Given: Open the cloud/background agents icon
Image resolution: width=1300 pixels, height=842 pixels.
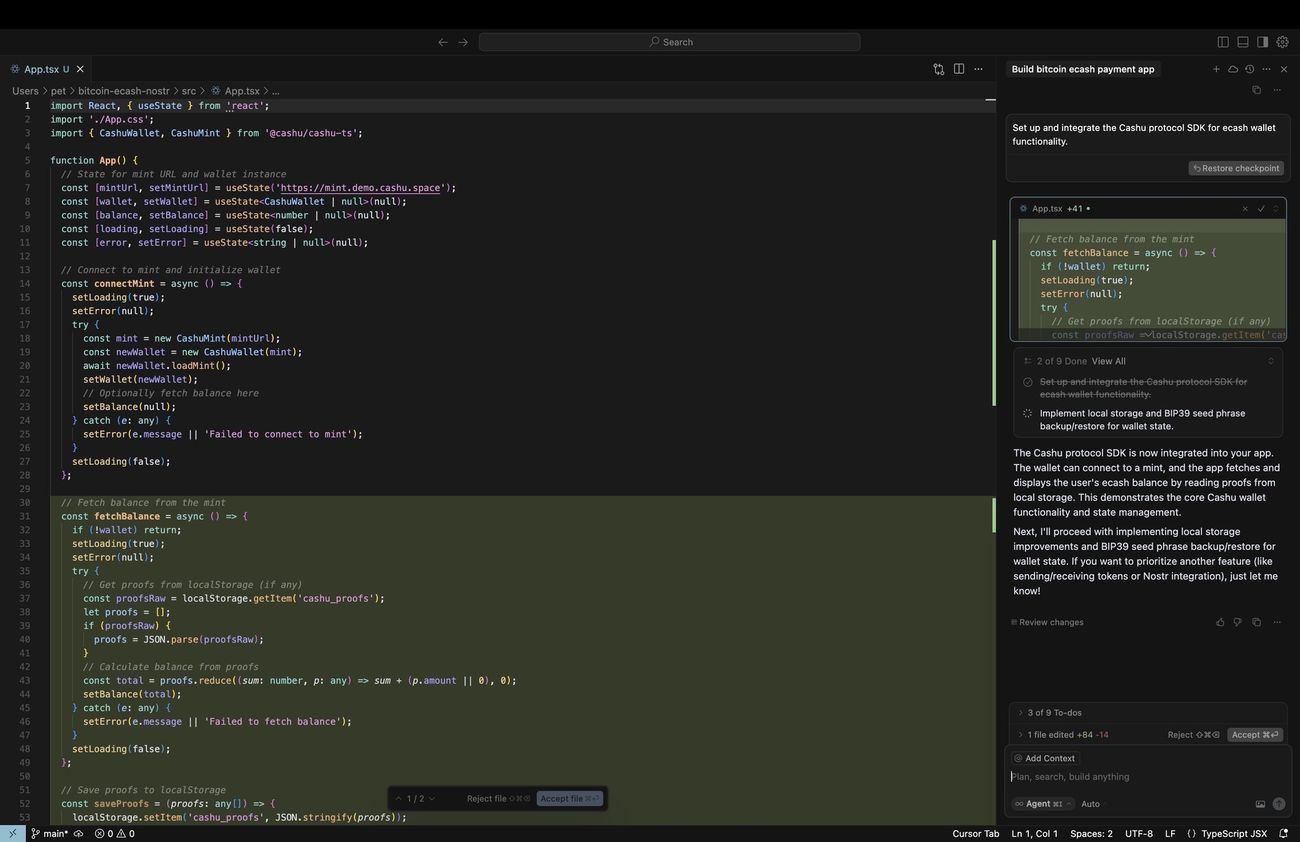Looking at the screenshot, I should (1233, 69).
